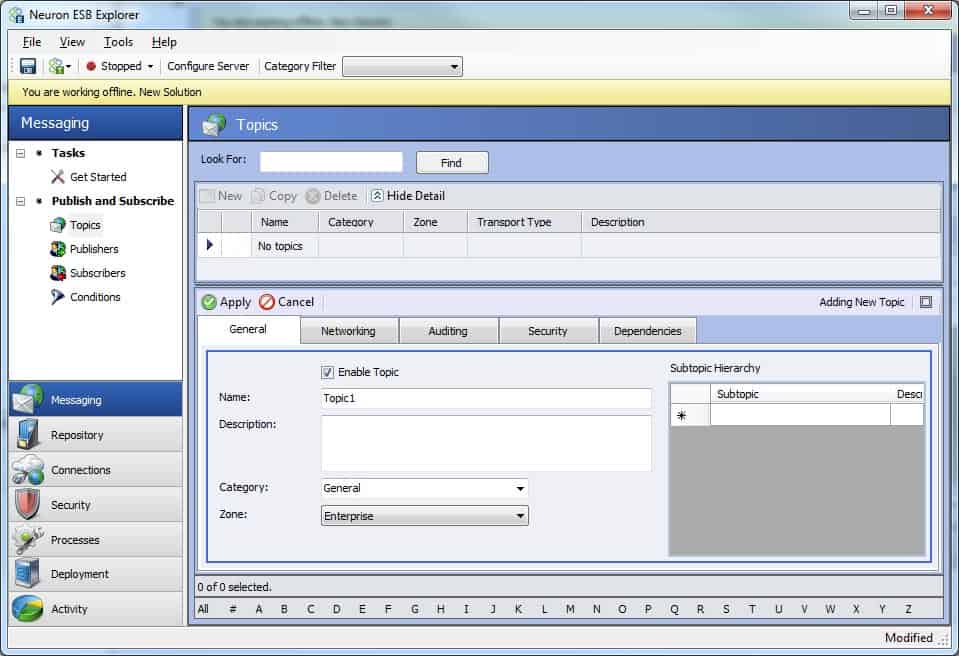The height and width of the screenshot is (656, 959).
Task: Click the 'Adding New Topic' status text
Action: coord(861,302)
